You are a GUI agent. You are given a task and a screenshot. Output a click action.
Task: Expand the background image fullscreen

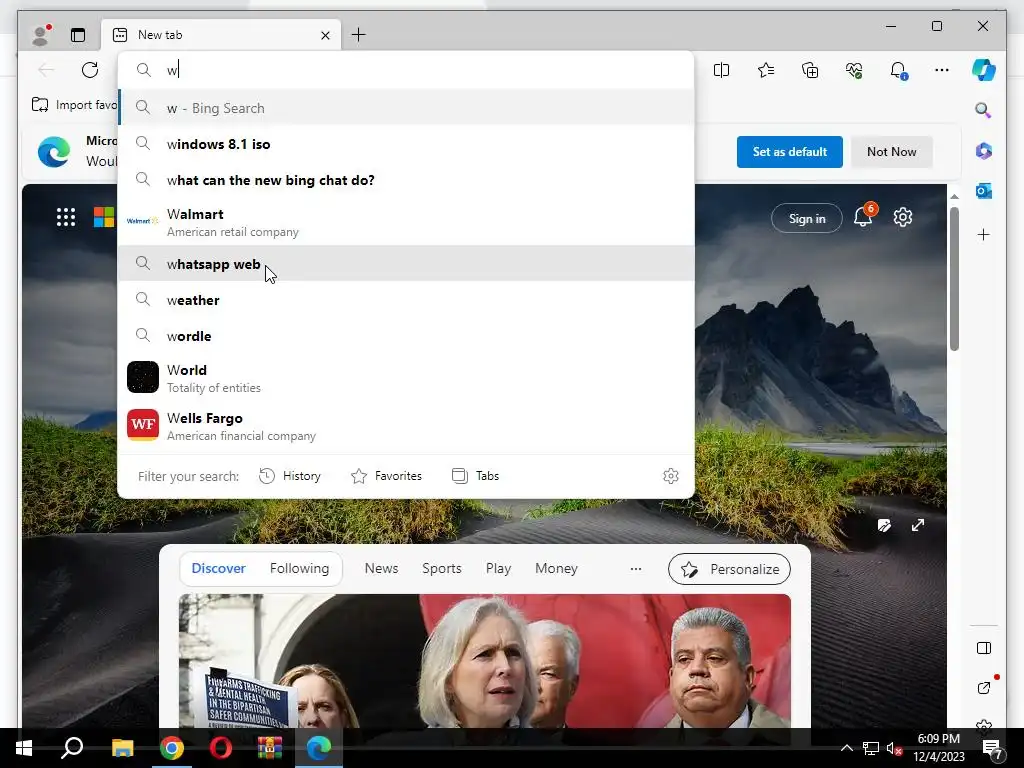918,525
